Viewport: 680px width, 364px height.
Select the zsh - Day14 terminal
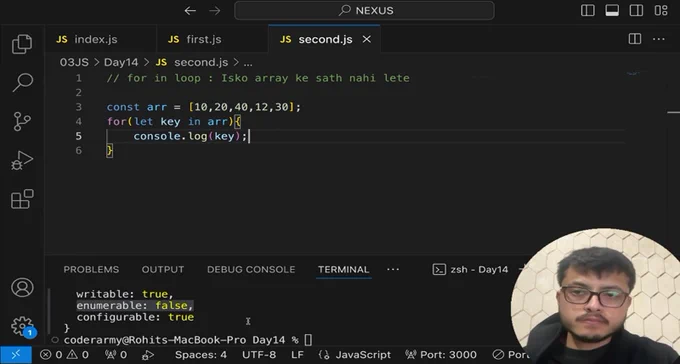coord(471,269)
